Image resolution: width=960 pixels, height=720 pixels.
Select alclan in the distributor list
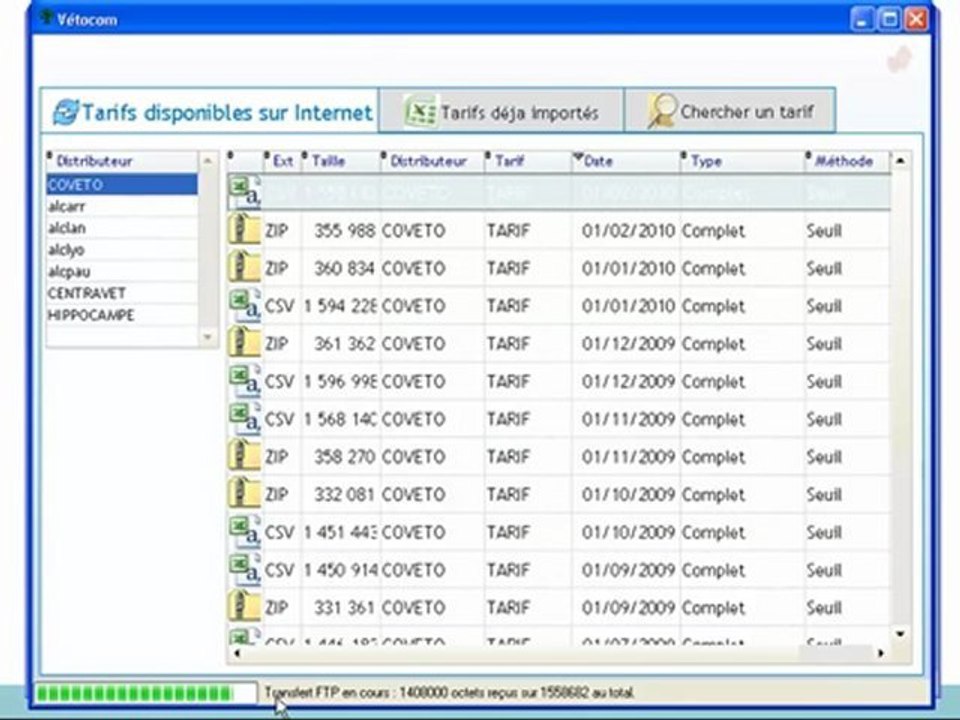tap(122, 228)
